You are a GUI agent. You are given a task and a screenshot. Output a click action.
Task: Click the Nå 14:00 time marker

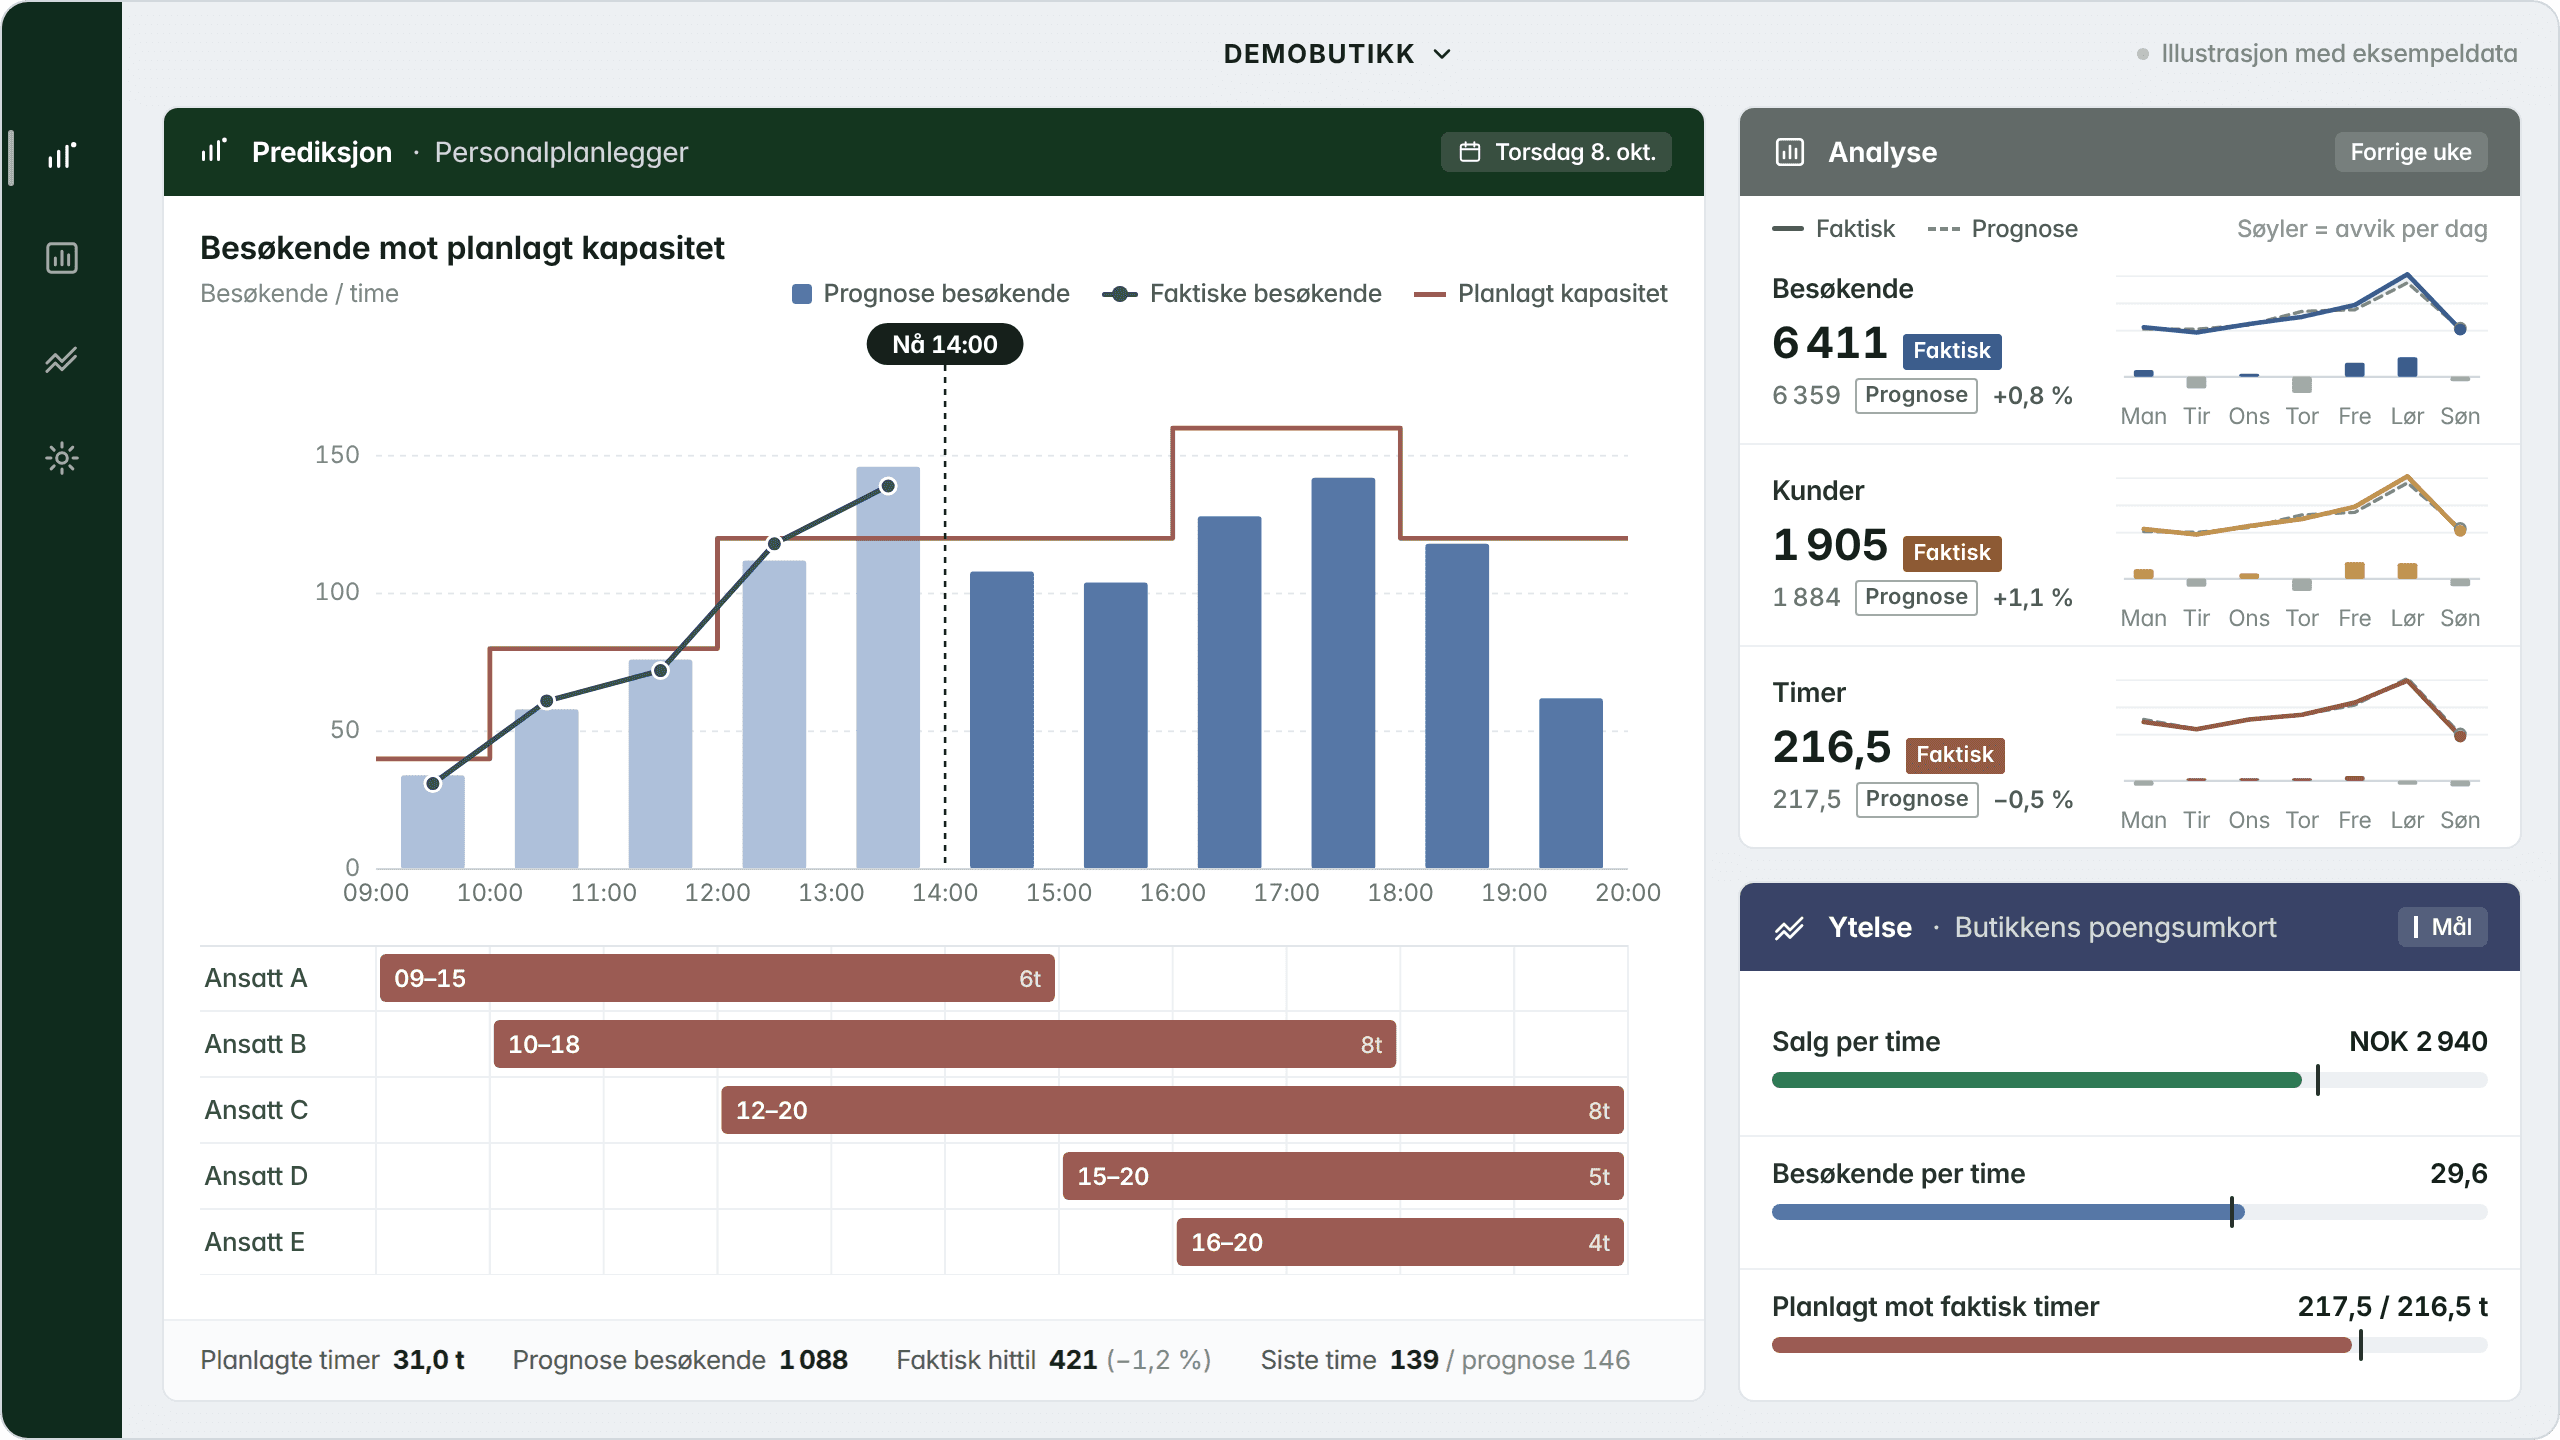point(945,344)
